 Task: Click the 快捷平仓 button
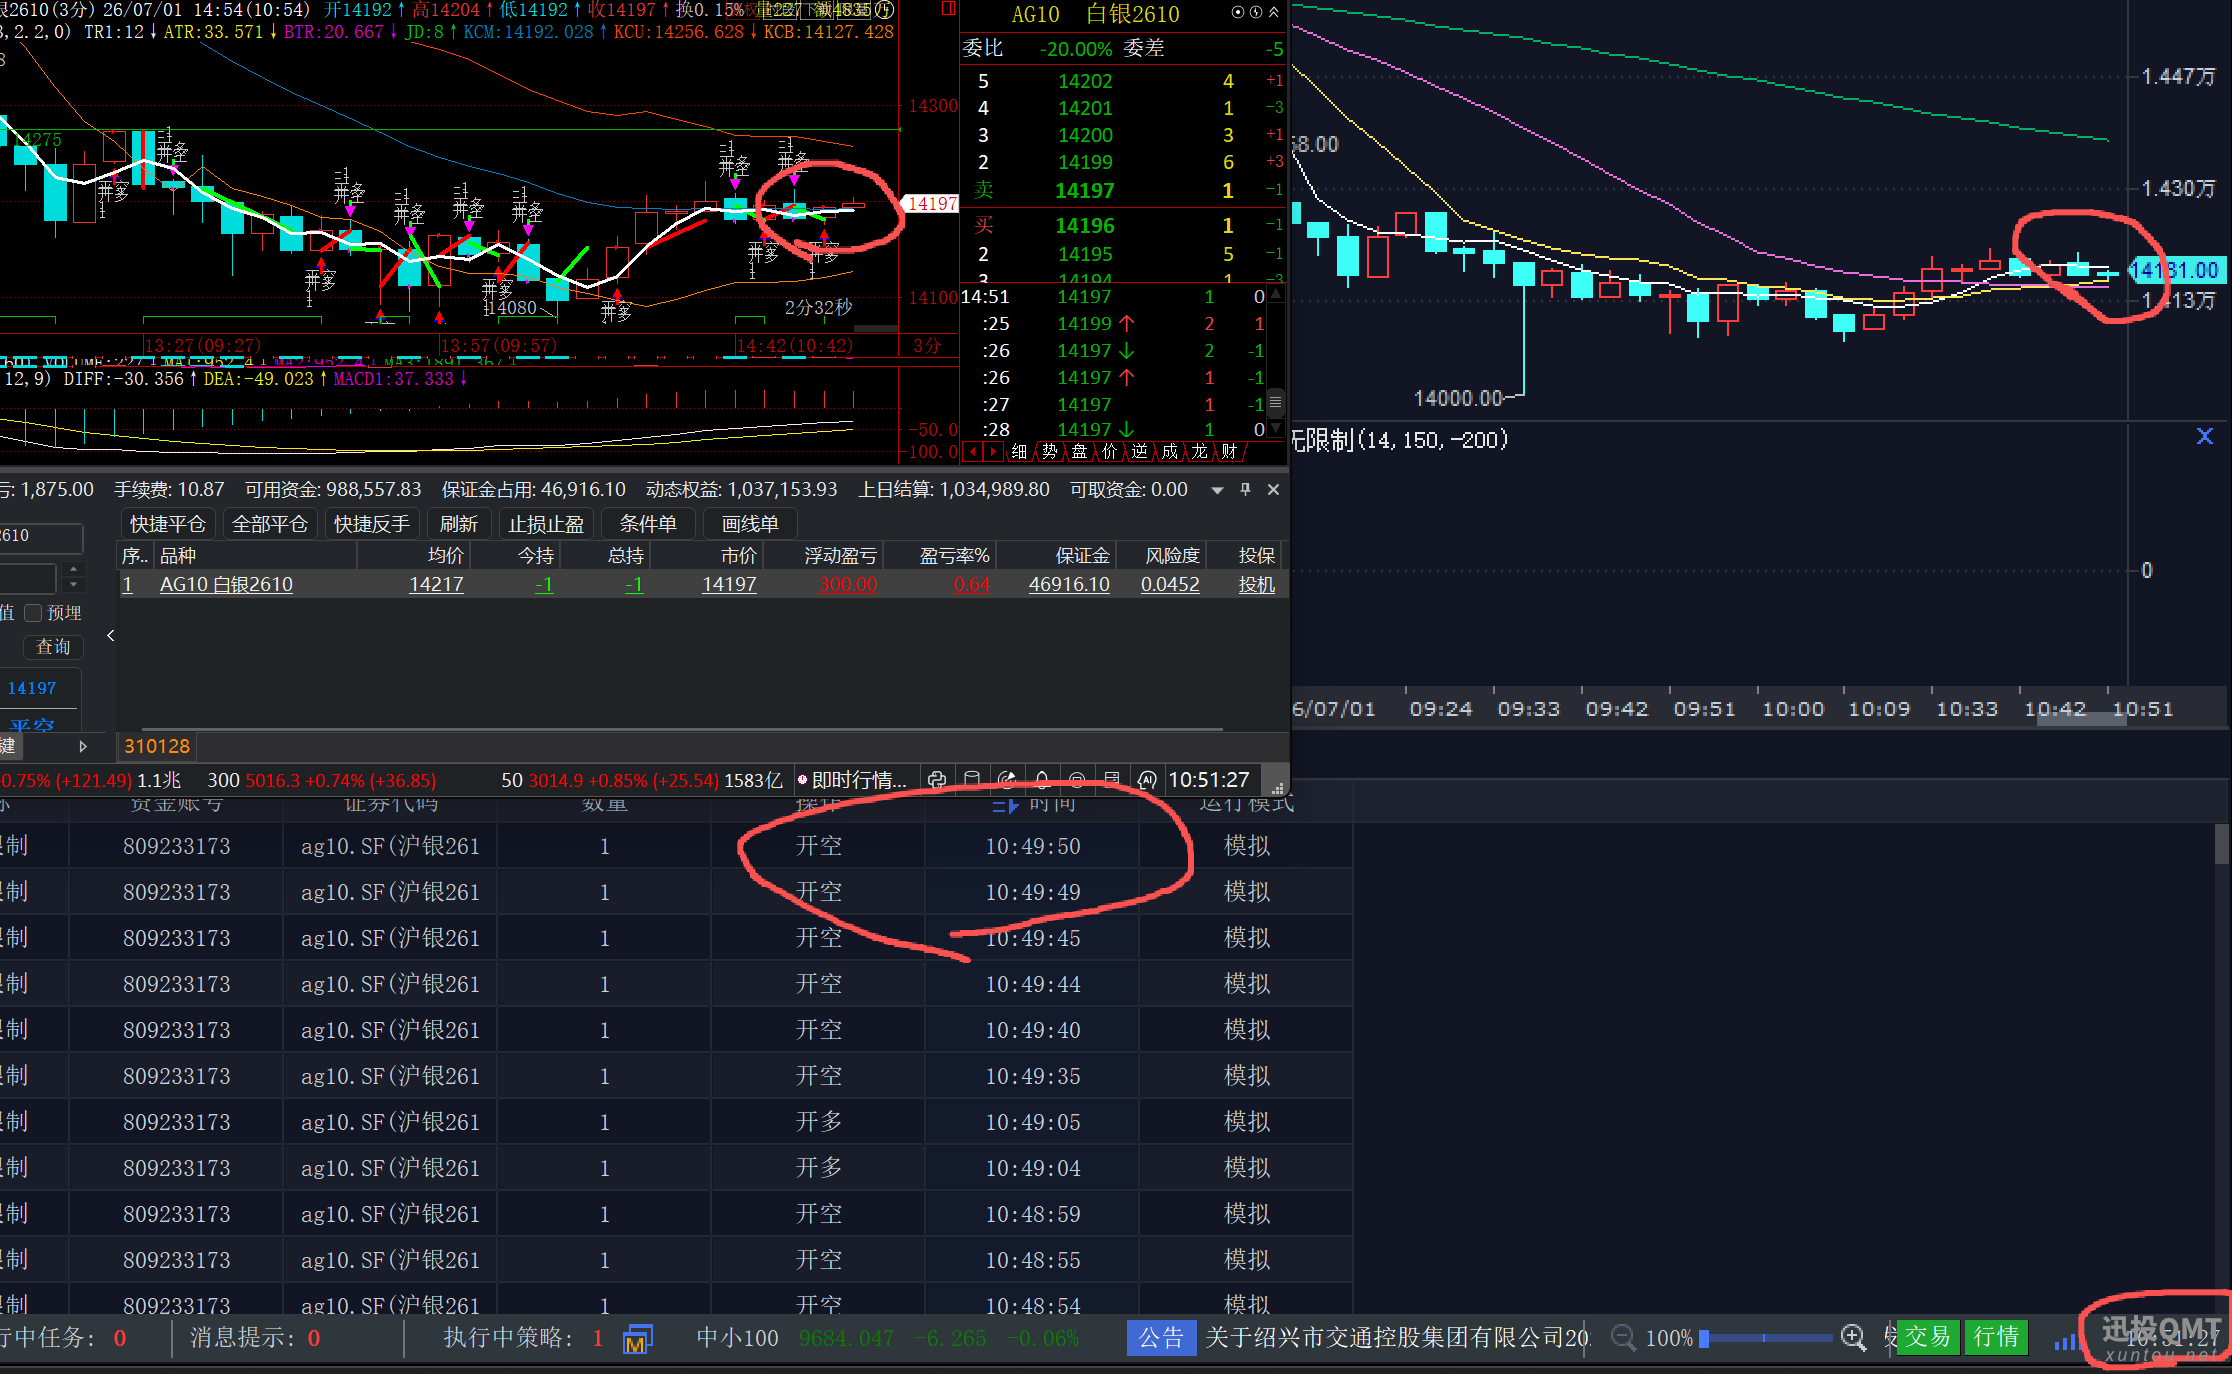167,524
